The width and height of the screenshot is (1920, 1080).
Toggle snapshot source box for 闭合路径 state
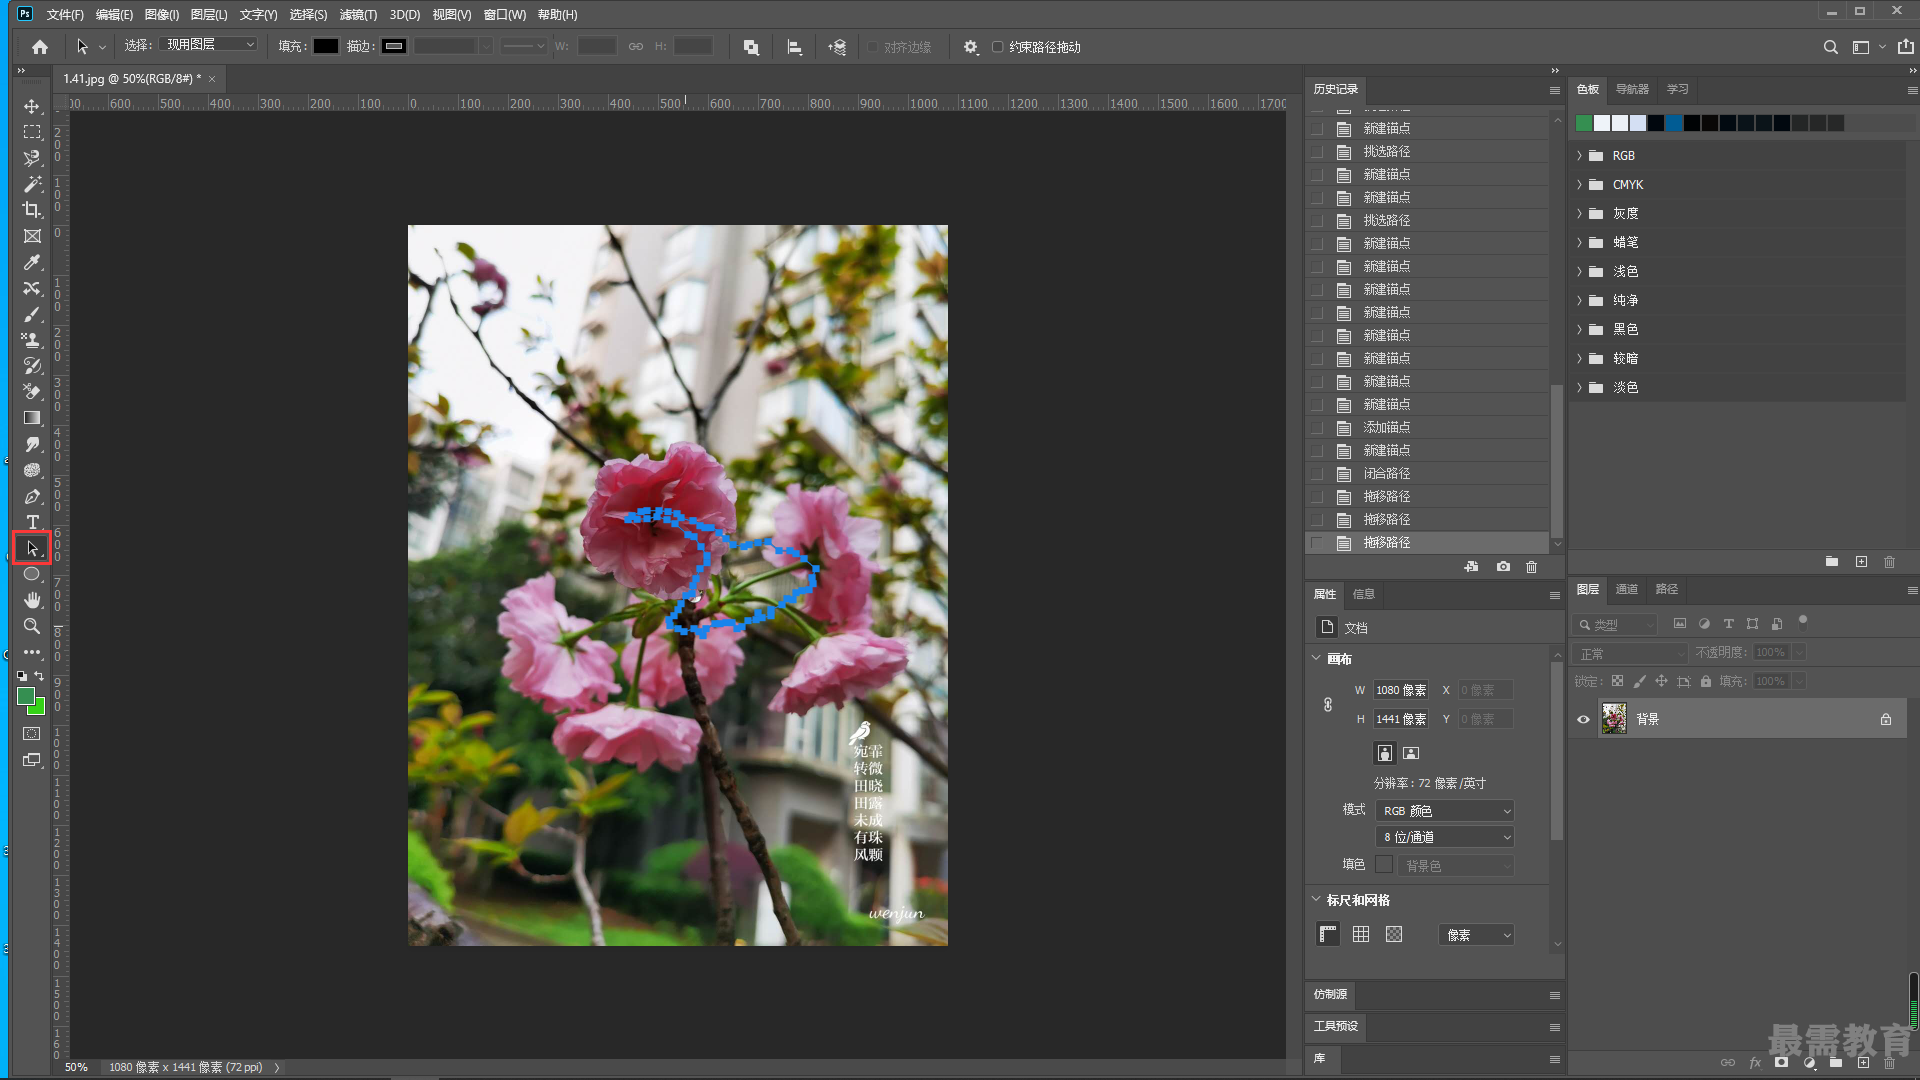[x=1317, y=474]
